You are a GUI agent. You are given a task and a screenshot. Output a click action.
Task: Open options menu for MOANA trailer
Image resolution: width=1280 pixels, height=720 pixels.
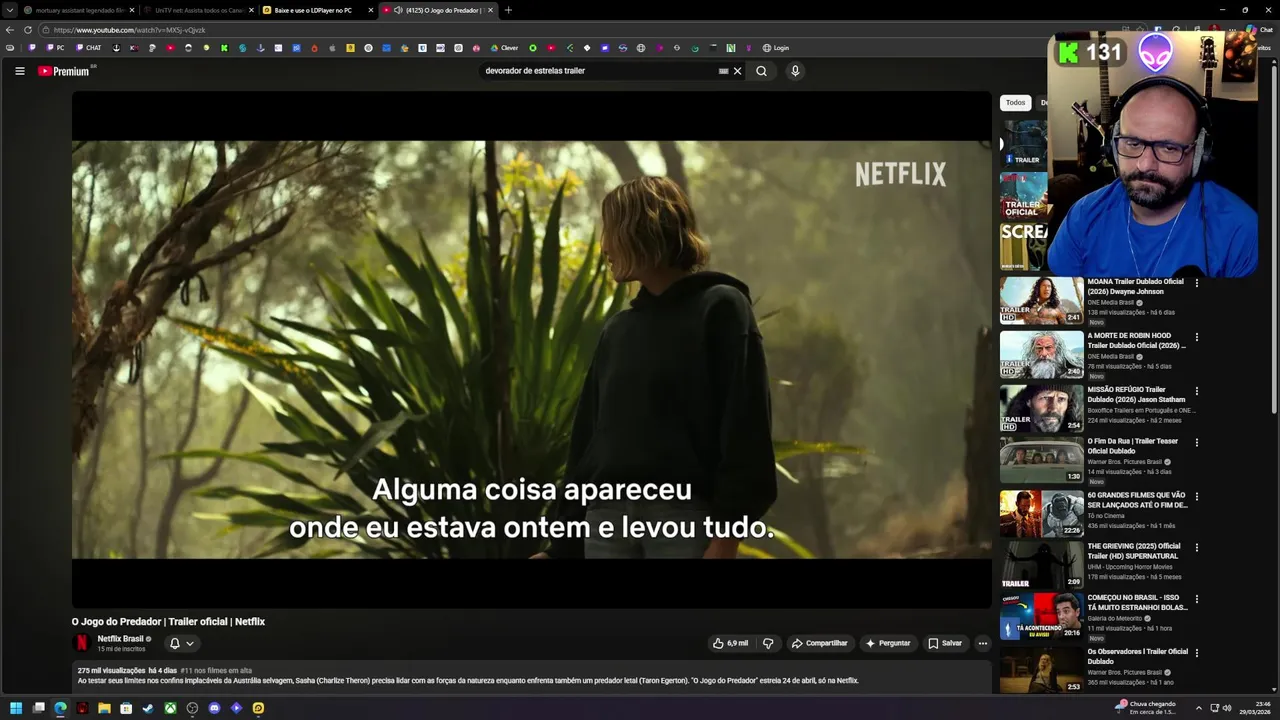1196,283
